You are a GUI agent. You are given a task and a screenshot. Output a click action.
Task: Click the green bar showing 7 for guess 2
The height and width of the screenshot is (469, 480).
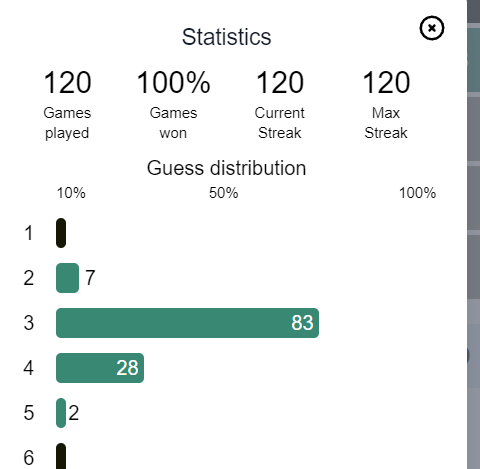click(67, 278)
